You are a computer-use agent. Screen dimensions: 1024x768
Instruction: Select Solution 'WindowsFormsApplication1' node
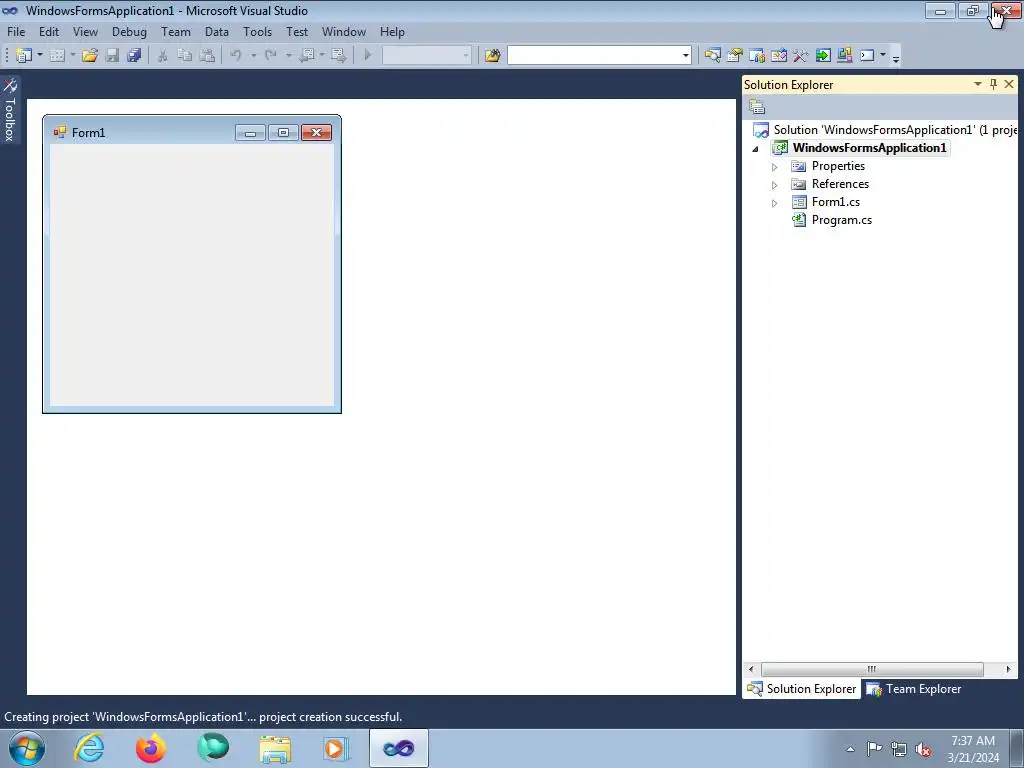click(x=885, y=129)
